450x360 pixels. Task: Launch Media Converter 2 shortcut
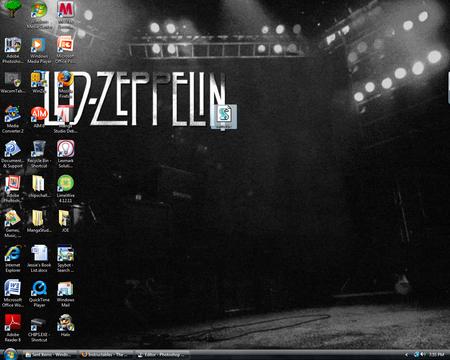coord(13,119)
